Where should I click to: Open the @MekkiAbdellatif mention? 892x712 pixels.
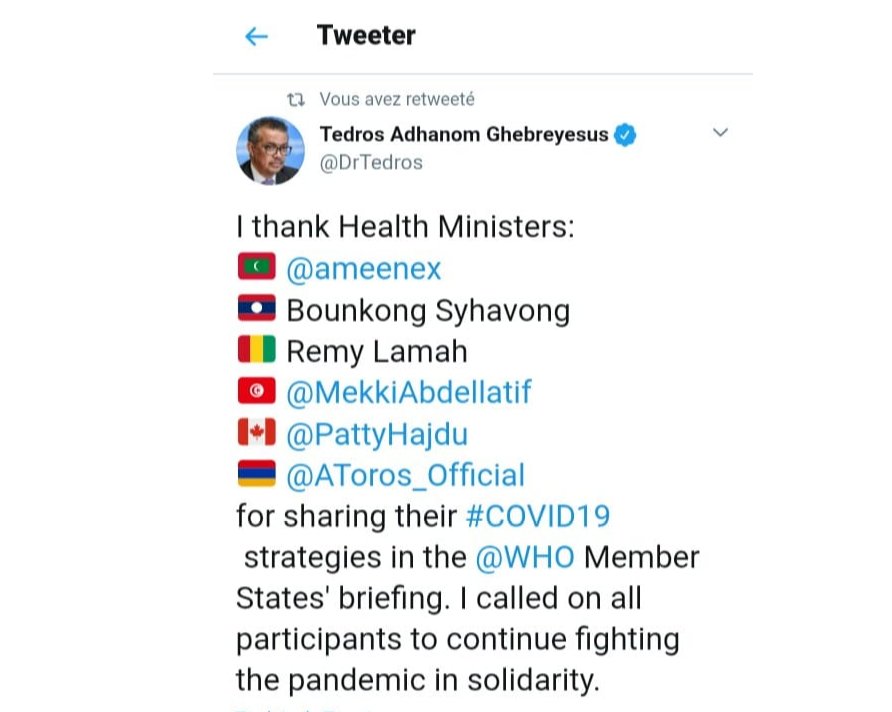(408, 392)
